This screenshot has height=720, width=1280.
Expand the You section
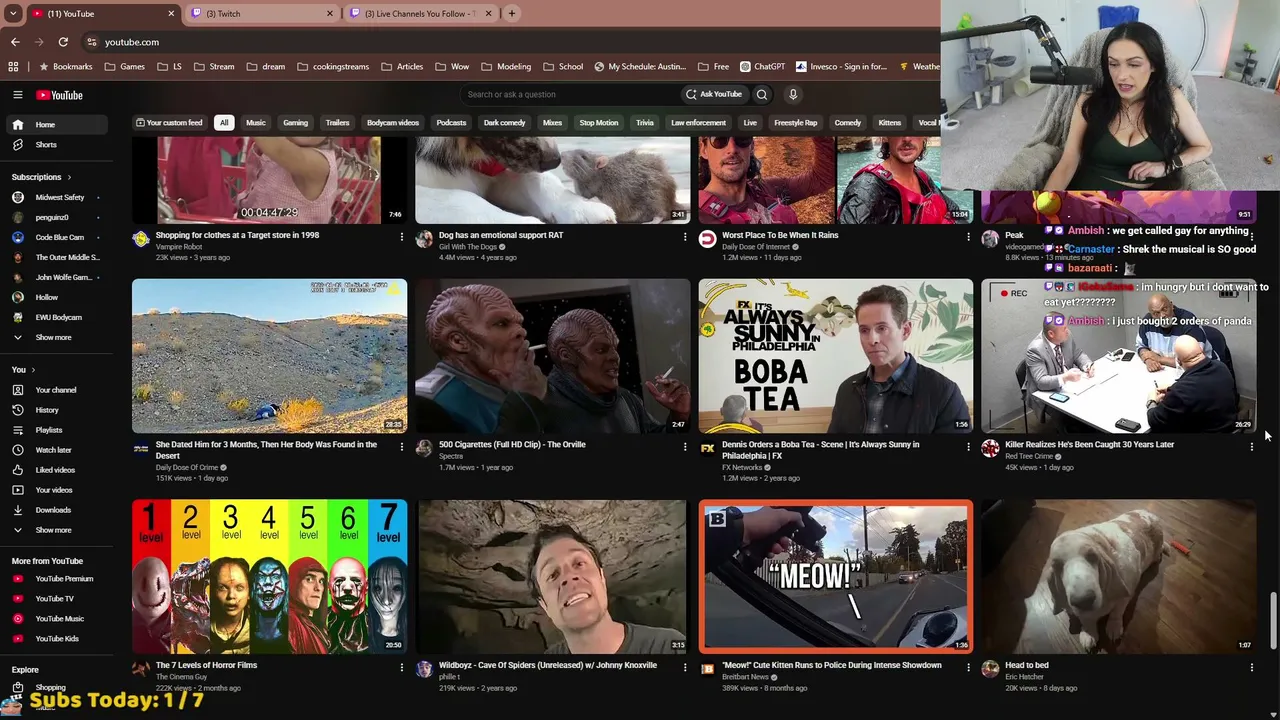pyautogui.click(x=23, y=370)
